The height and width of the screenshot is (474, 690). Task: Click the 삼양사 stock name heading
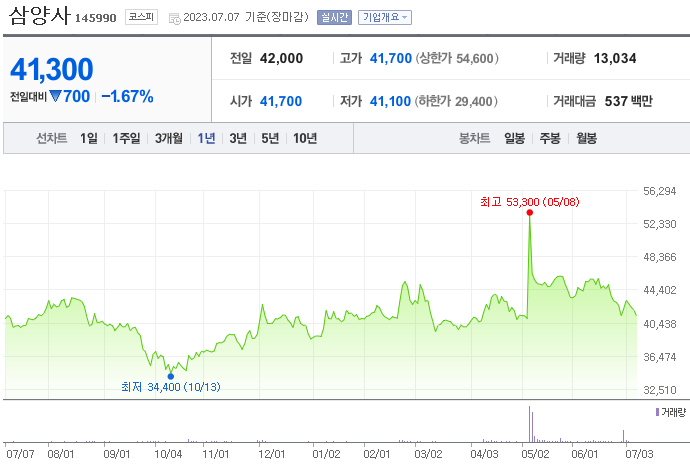(x=39, y=15)
